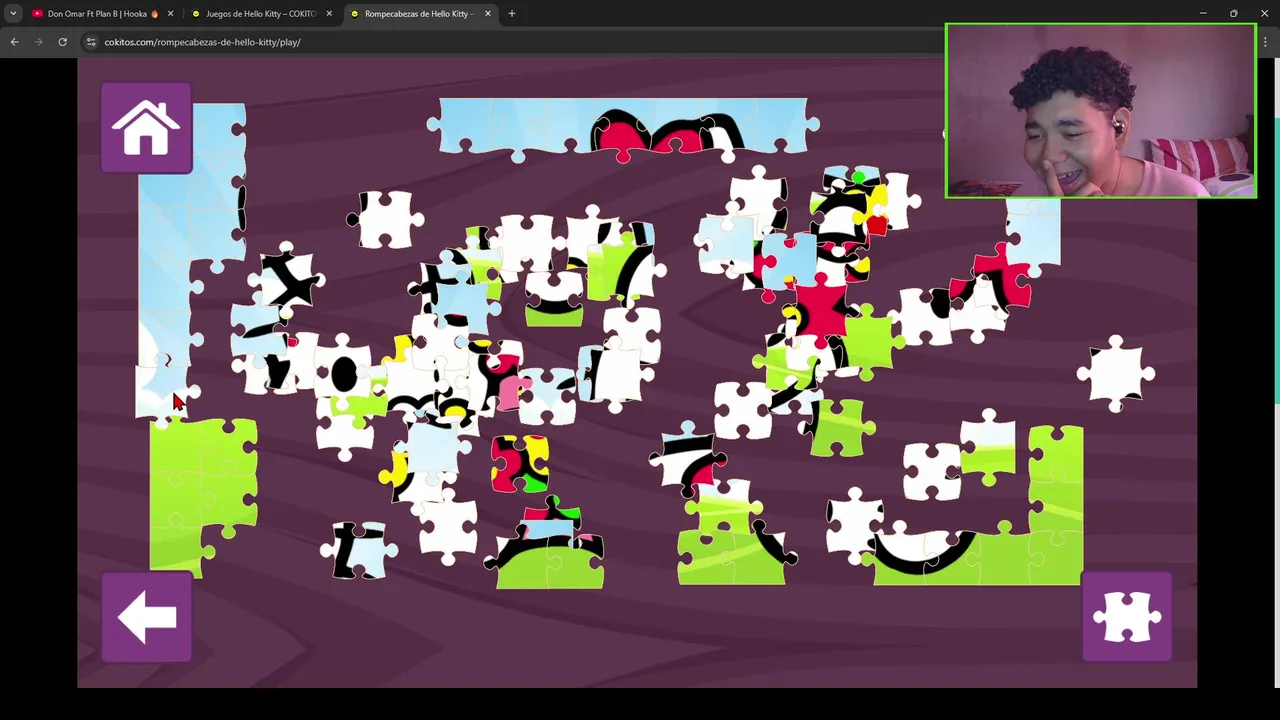1280x720 pixels.
Task: Switch to the Juegos de Hello Kitty tab
Action: pyautogui.click(x=260, y=14)
